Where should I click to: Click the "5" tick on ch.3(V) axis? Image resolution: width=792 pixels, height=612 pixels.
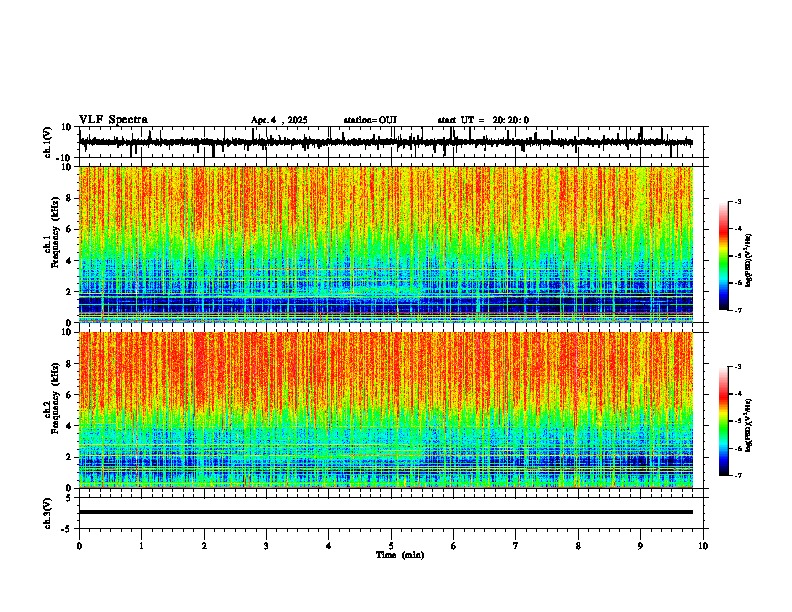click(69, 498)
